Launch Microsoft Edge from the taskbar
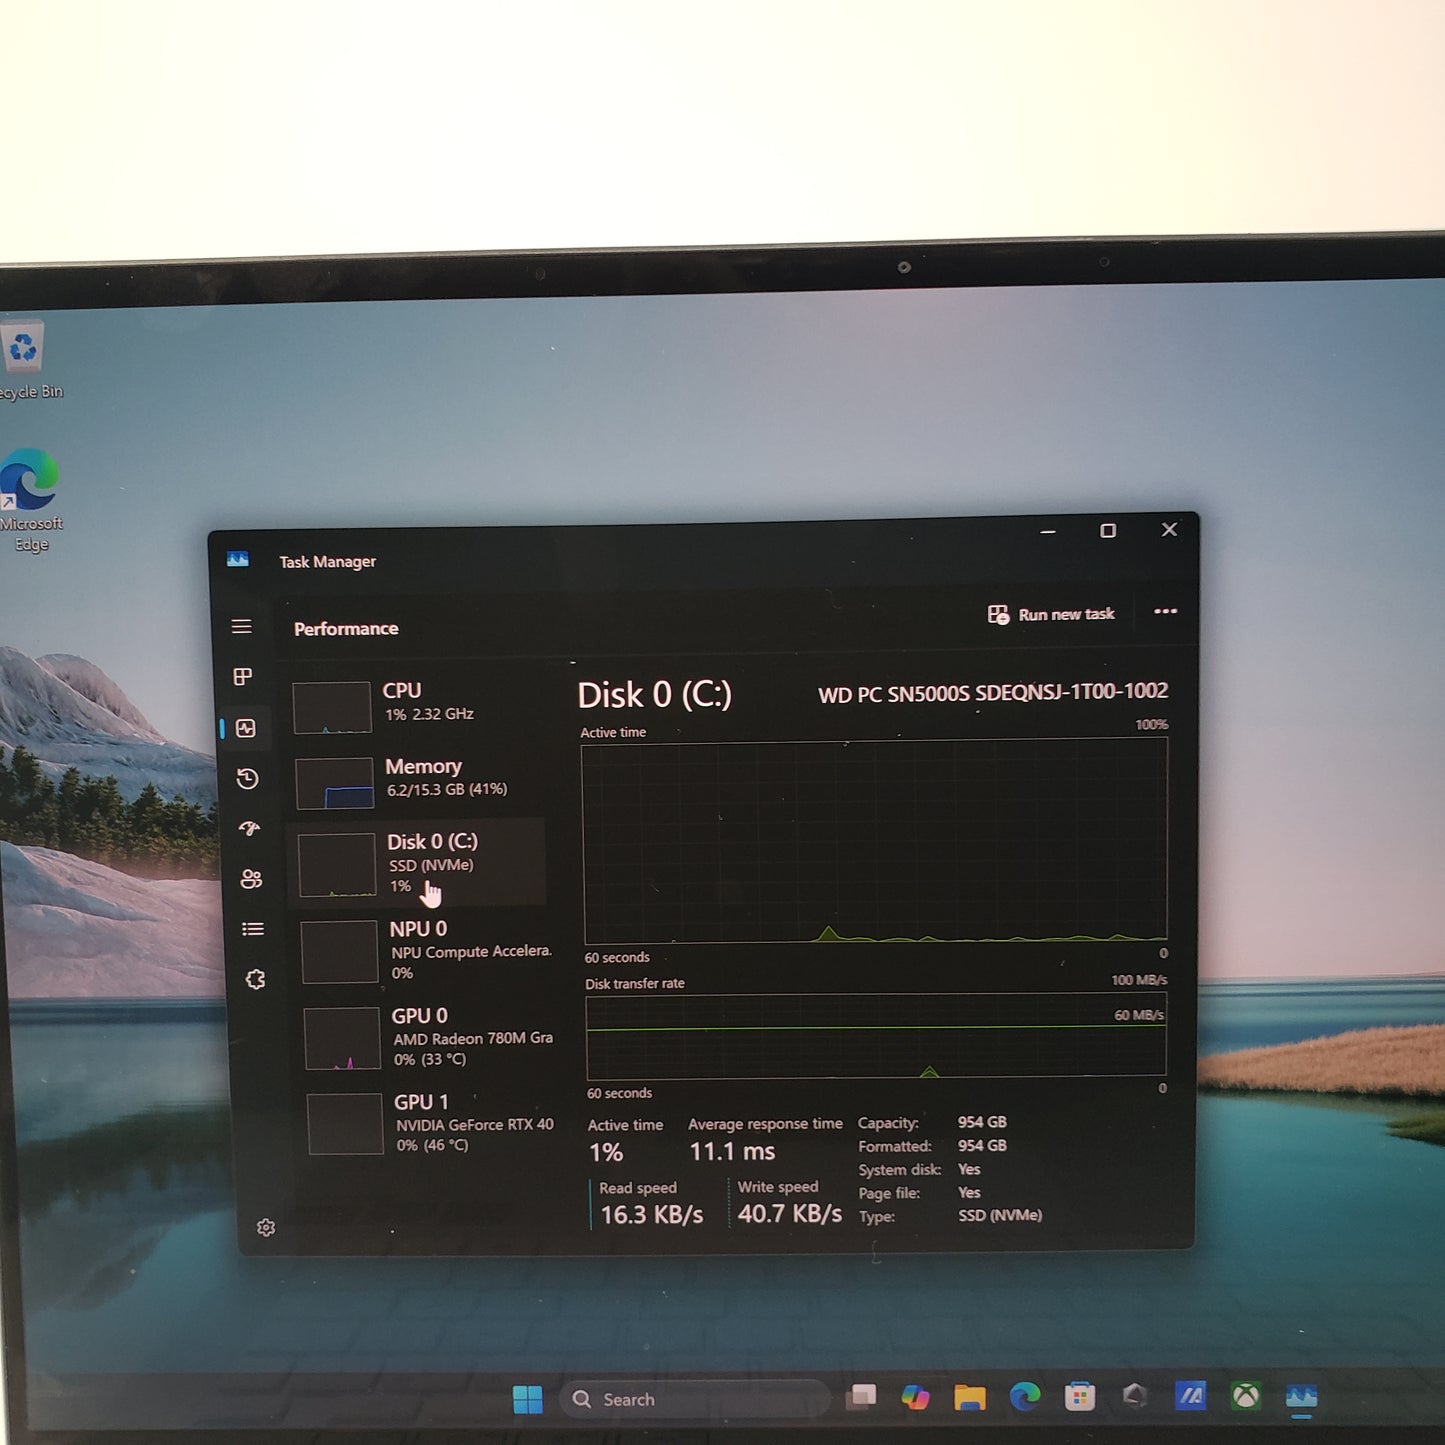 click(1025, 1396)
